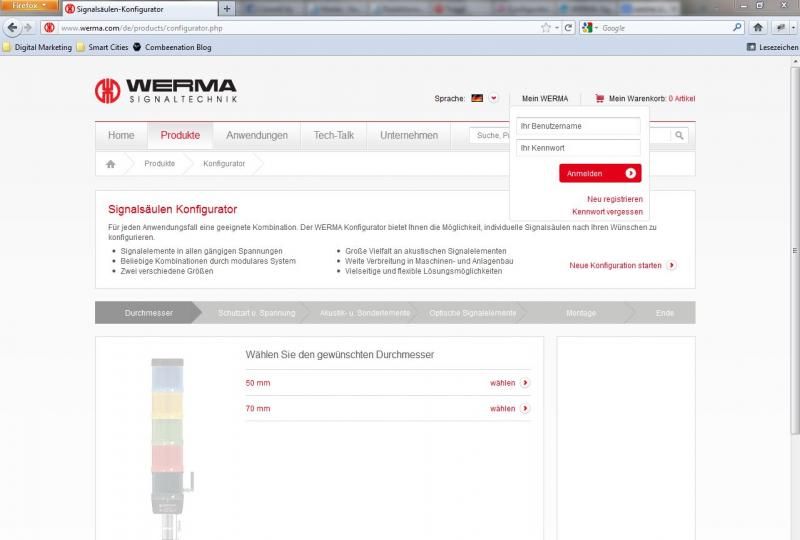Click the Akustik- u. Sonderelemente step

point(365,313)
